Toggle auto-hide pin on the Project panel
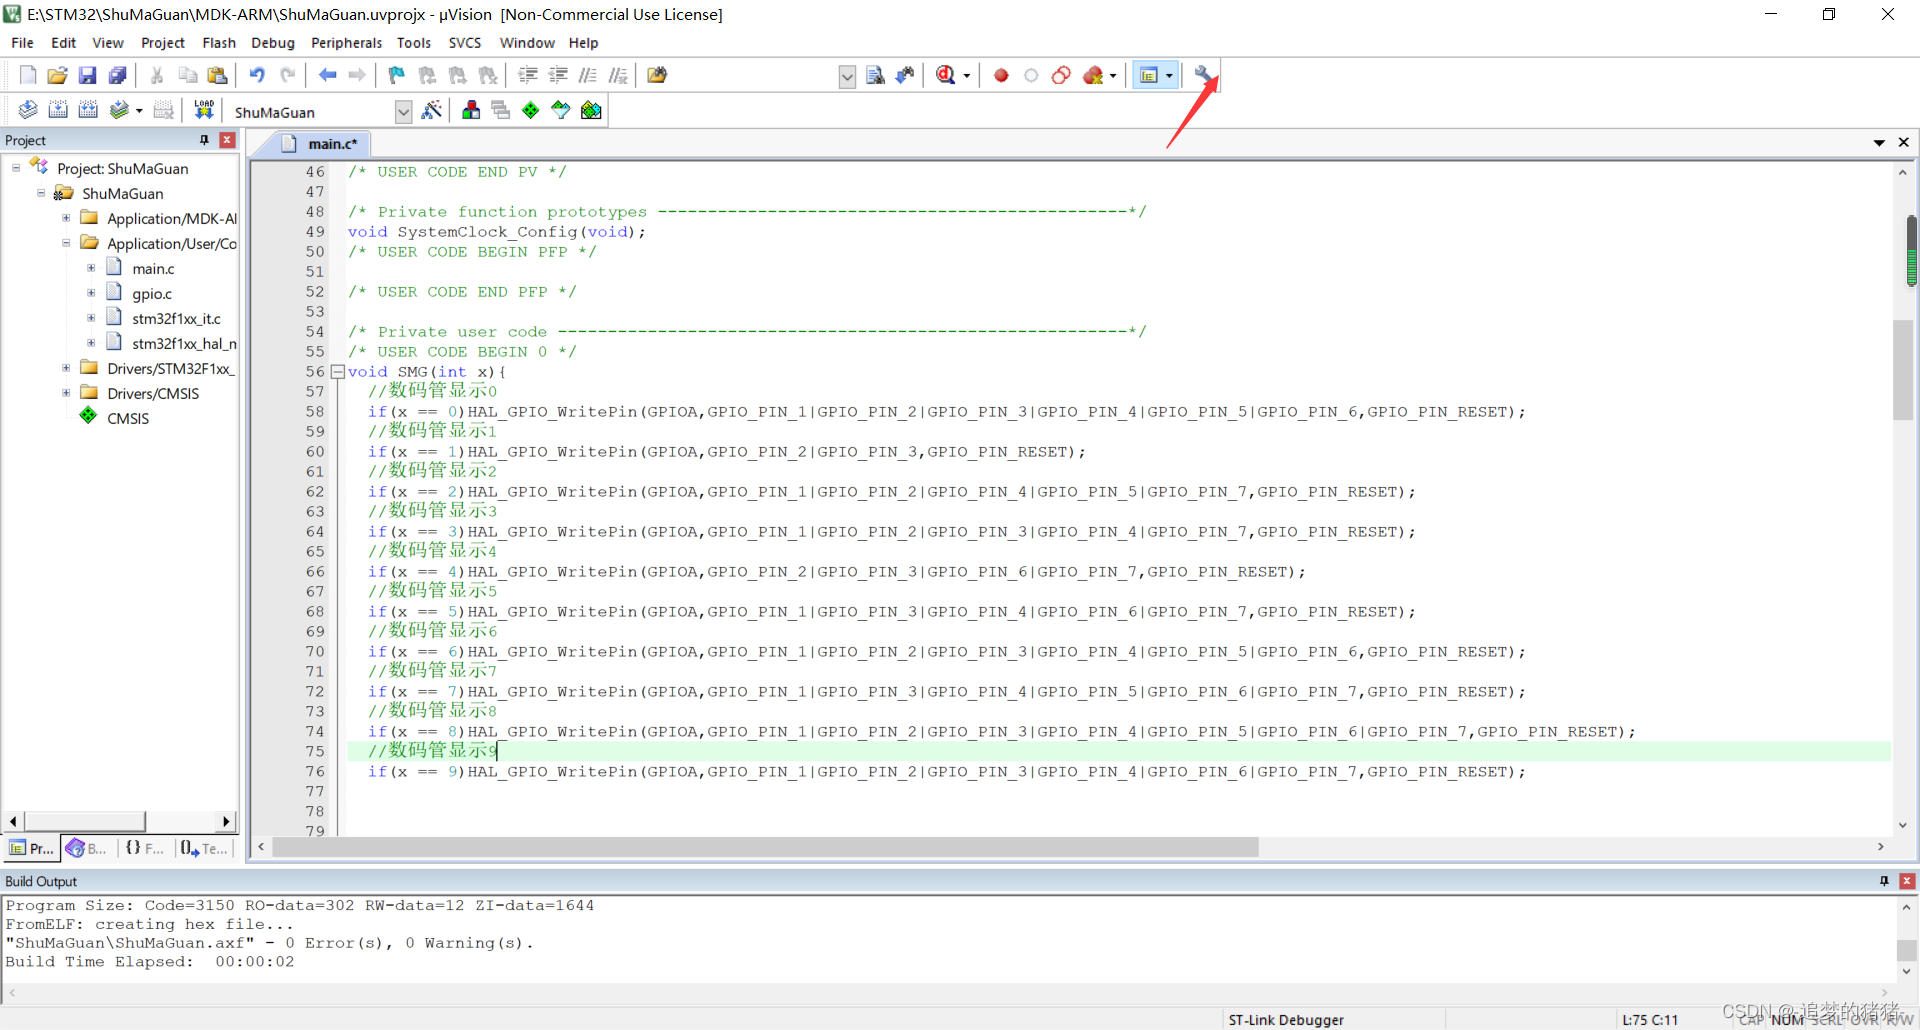The image size is (1920, 1030). click(x=205, y=140)
